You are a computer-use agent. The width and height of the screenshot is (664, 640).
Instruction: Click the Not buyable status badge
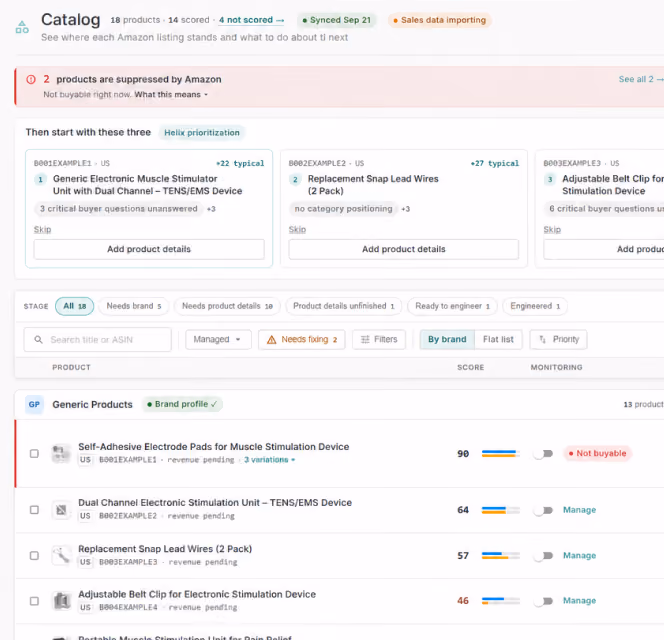(x=598, y=454)
